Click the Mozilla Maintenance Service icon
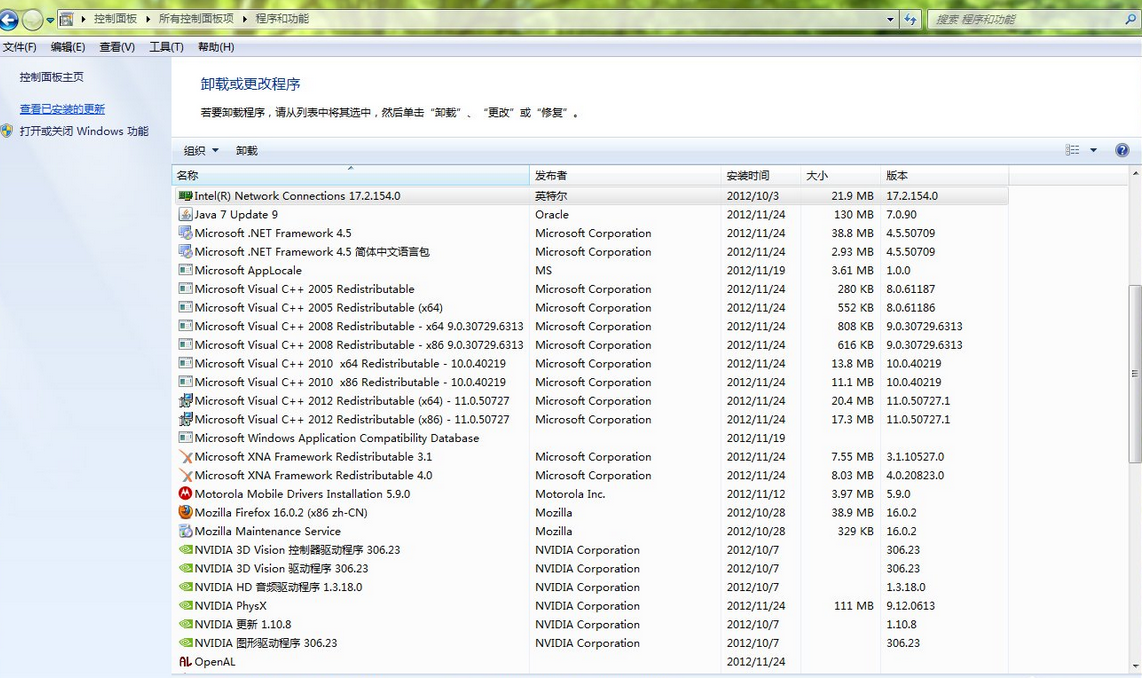1142x678 pixels. click(x=185, y=531)
